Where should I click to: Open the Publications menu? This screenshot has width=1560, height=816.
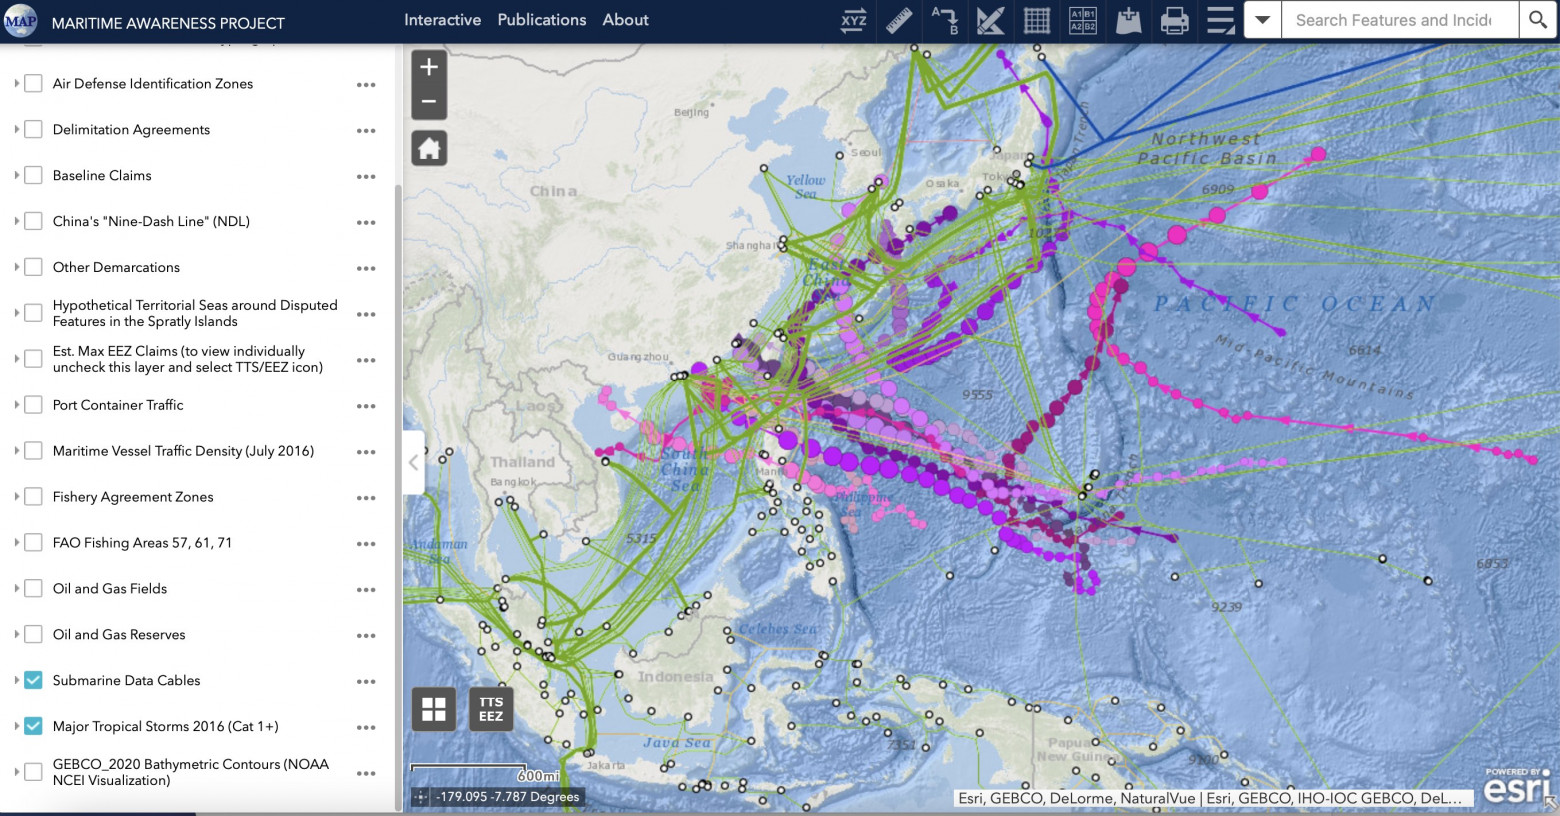(x=542, y=20)
